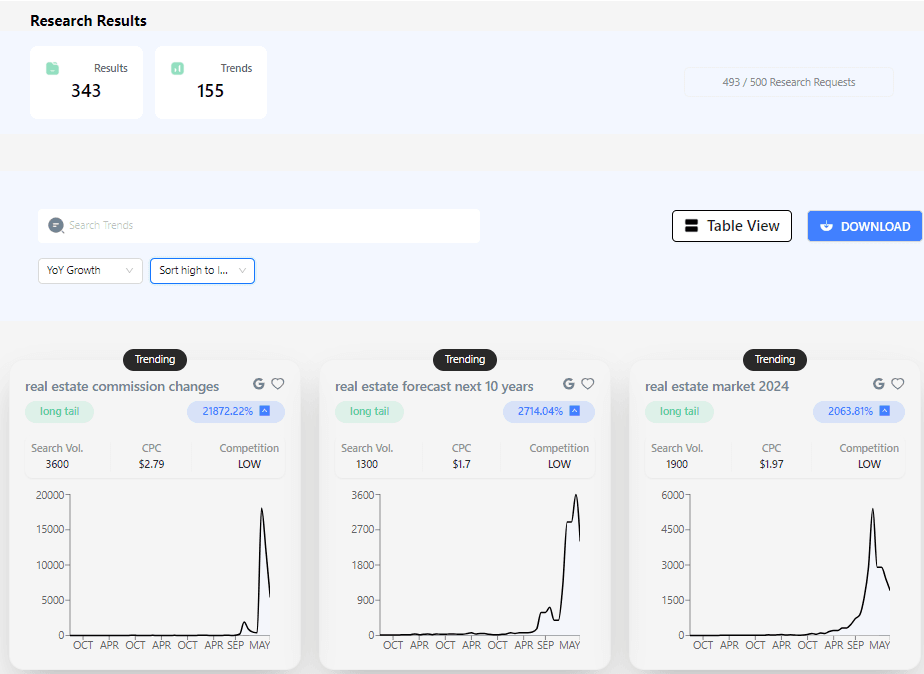Click the magnifier icon in the Search Trends bar

tap(57, 225)
